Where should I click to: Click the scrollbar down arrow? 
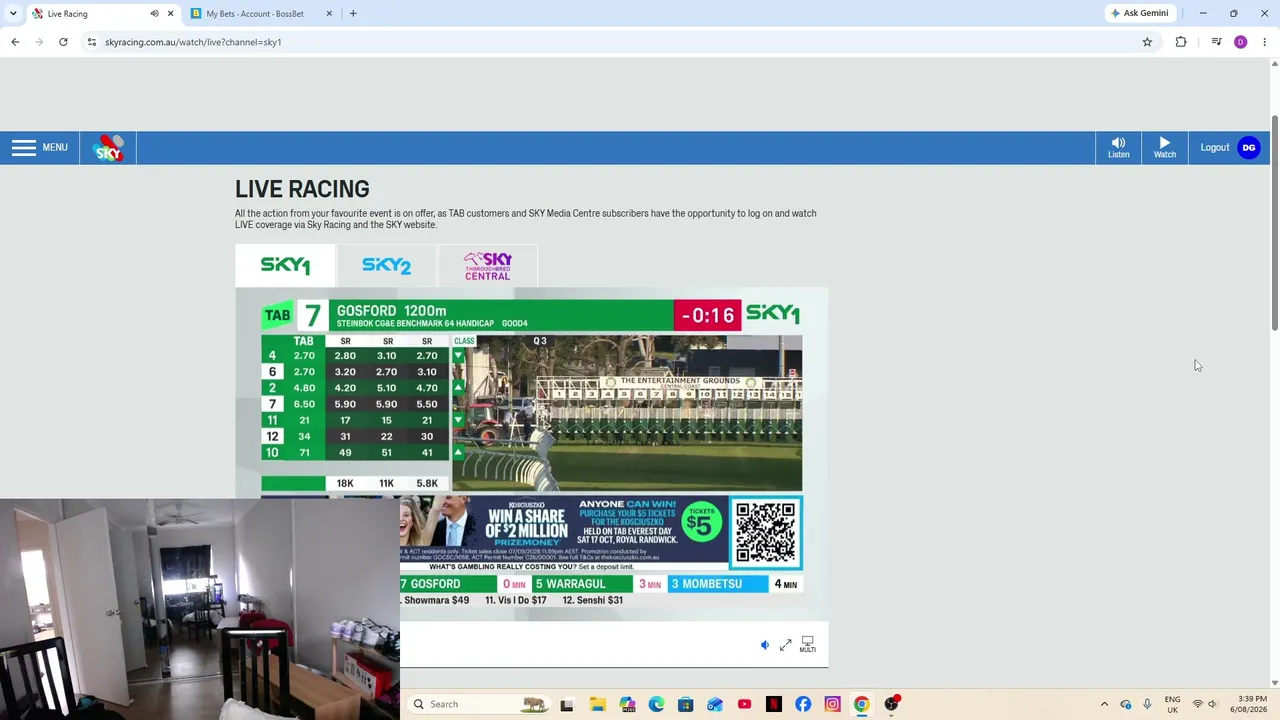tap(1274, 683)
